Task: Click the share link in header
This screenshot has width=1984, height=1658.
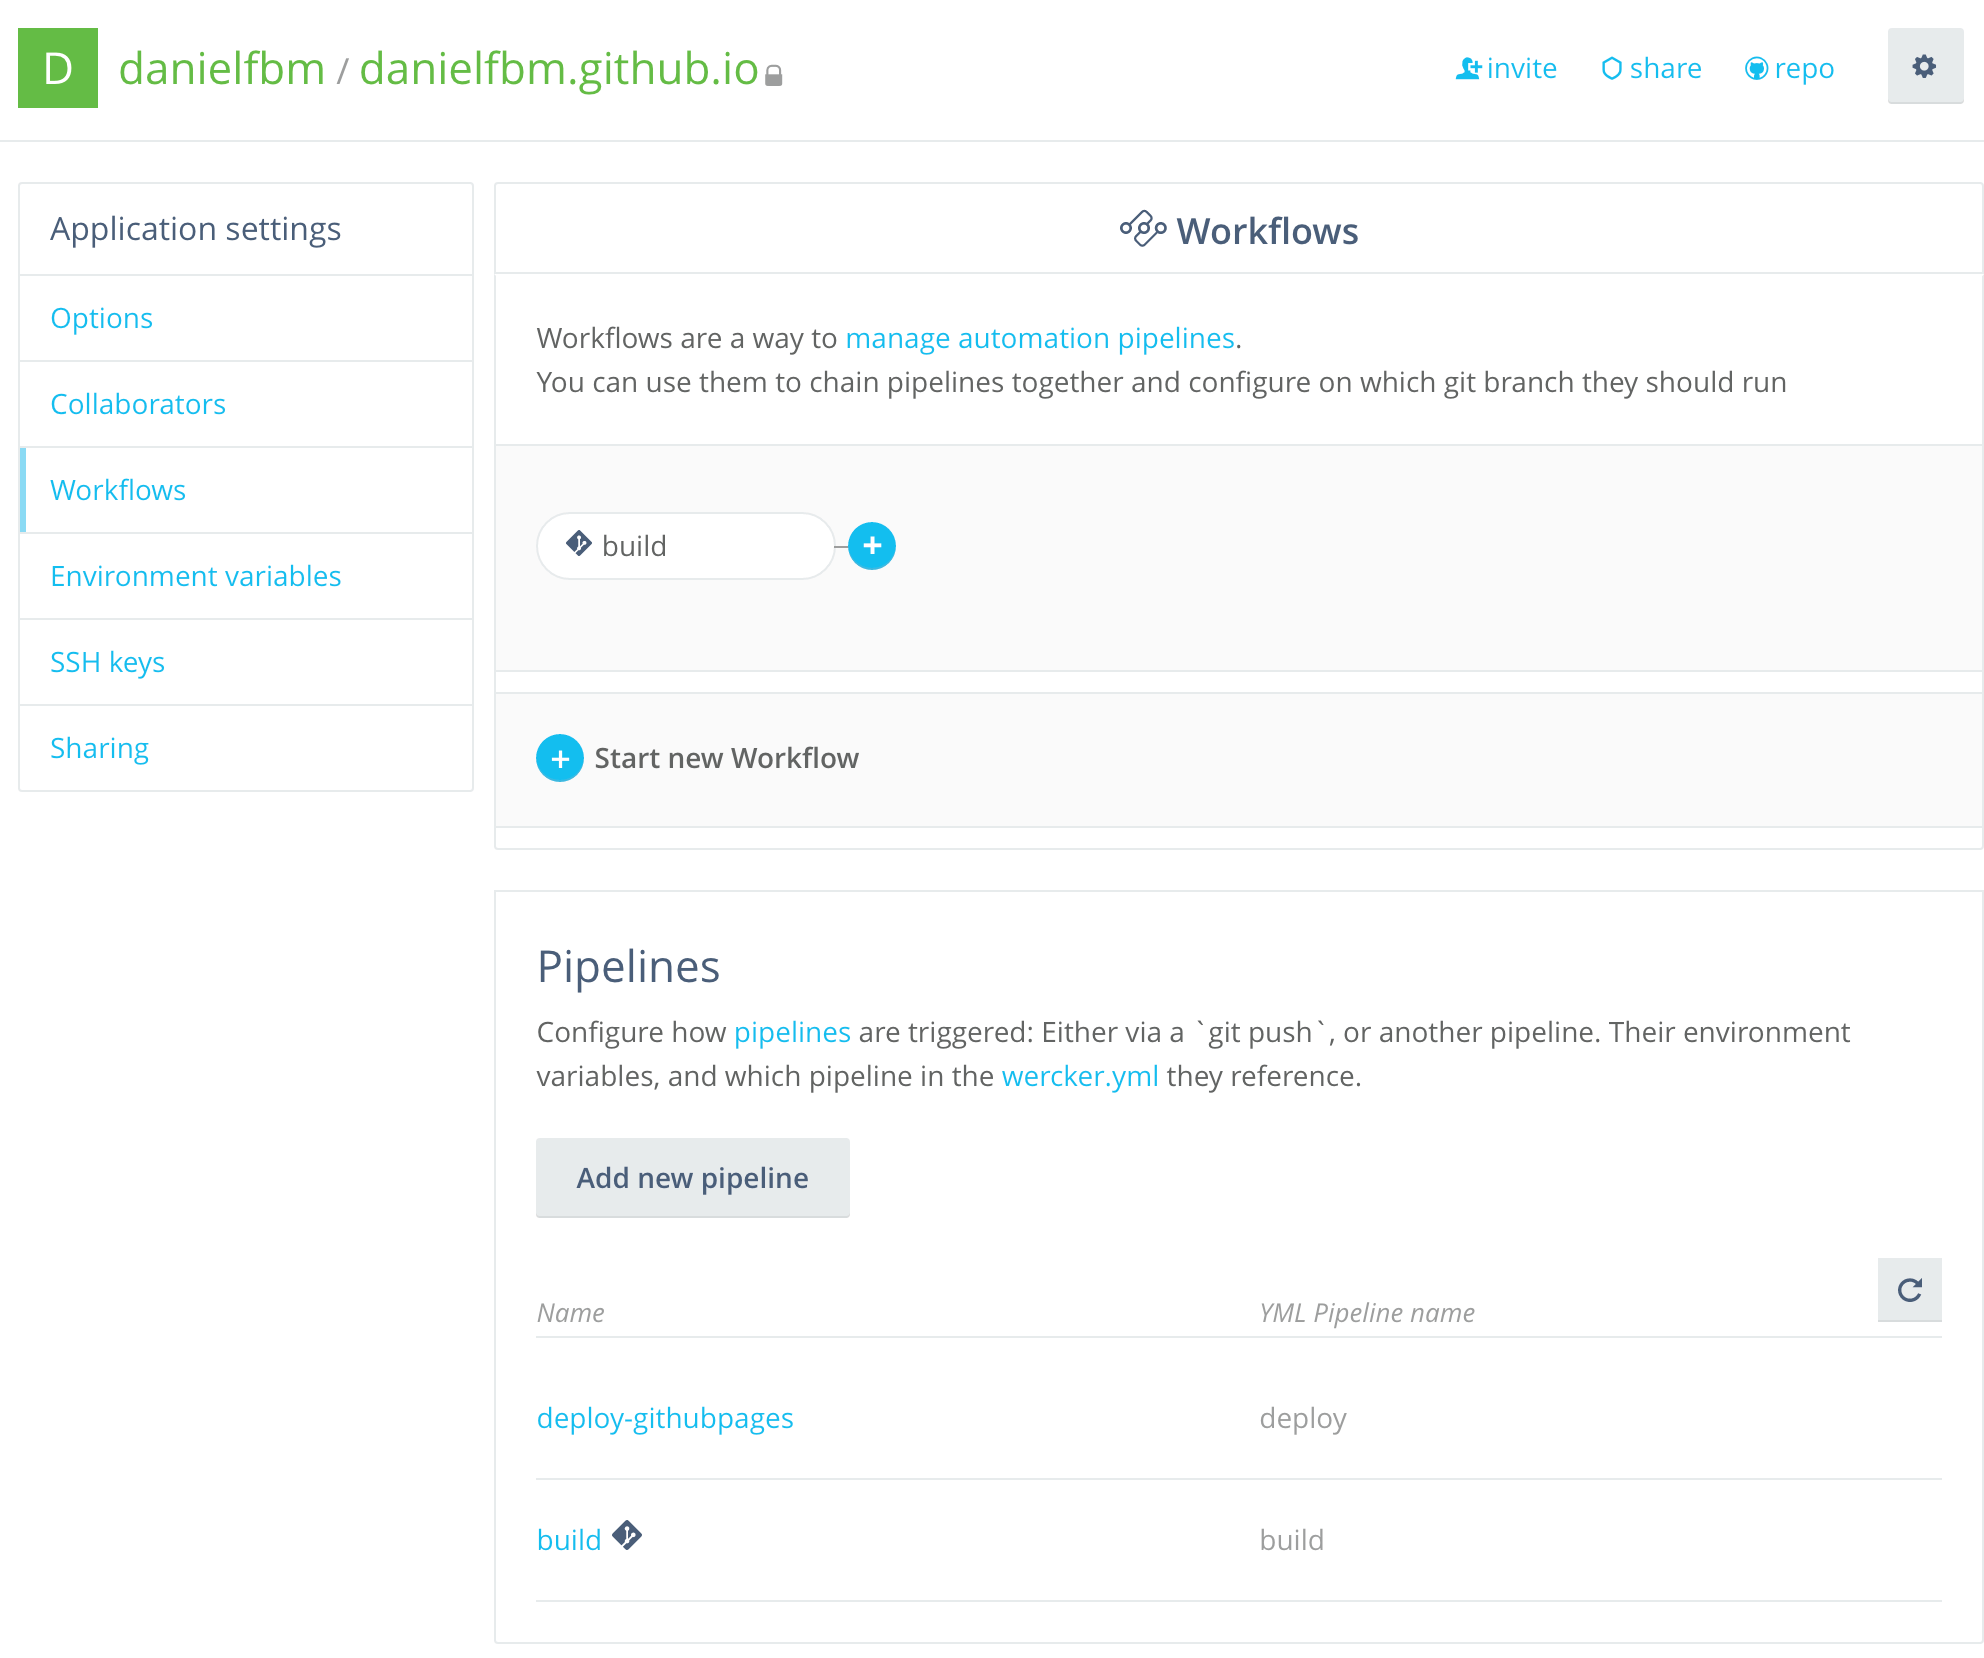Action: [x=1651, y=68]
